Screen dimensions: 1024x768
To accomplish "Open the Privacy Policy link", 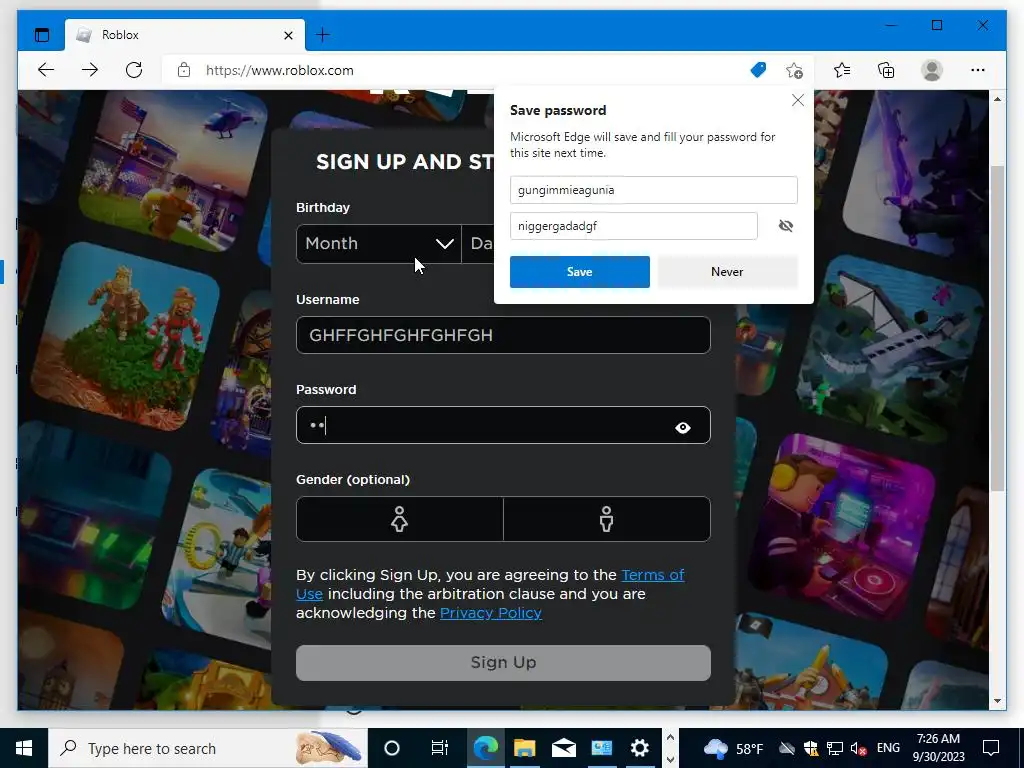I will pyautogui.click(x=491, y=613).
